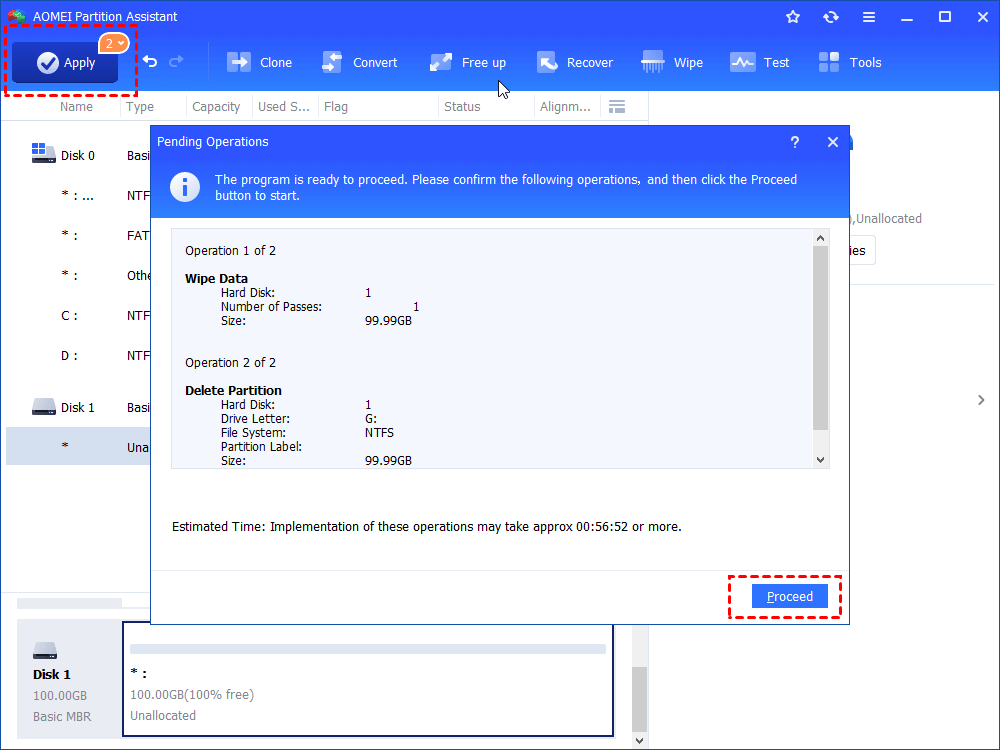Image resolution: width=1000 pixels, height=750 pixels.
Task: Select the unallocated row under Disk 1
Action: point(78,446)
